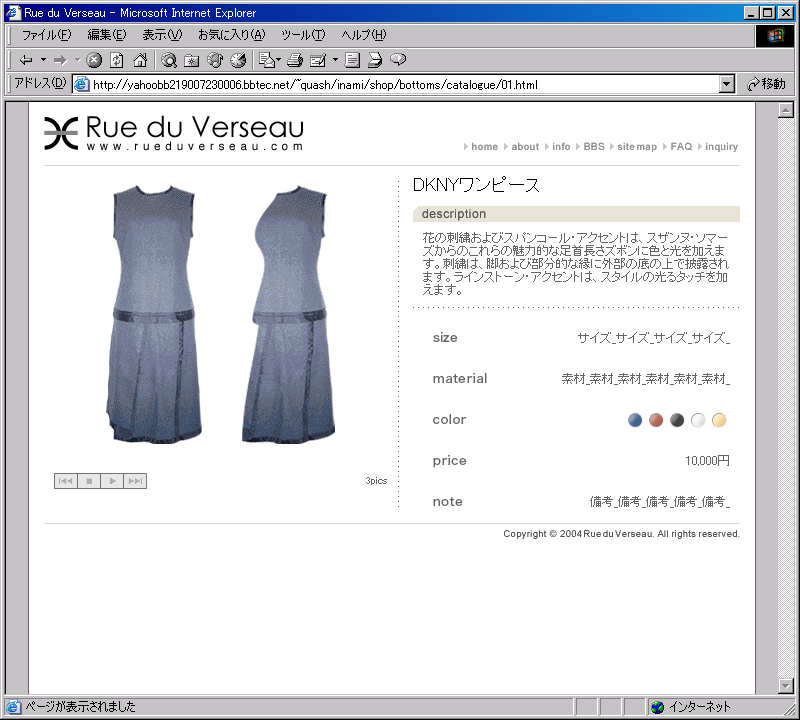Click the IE title bar icon
The height and width of the screenshot is (720, 800).
coord(13,13)
